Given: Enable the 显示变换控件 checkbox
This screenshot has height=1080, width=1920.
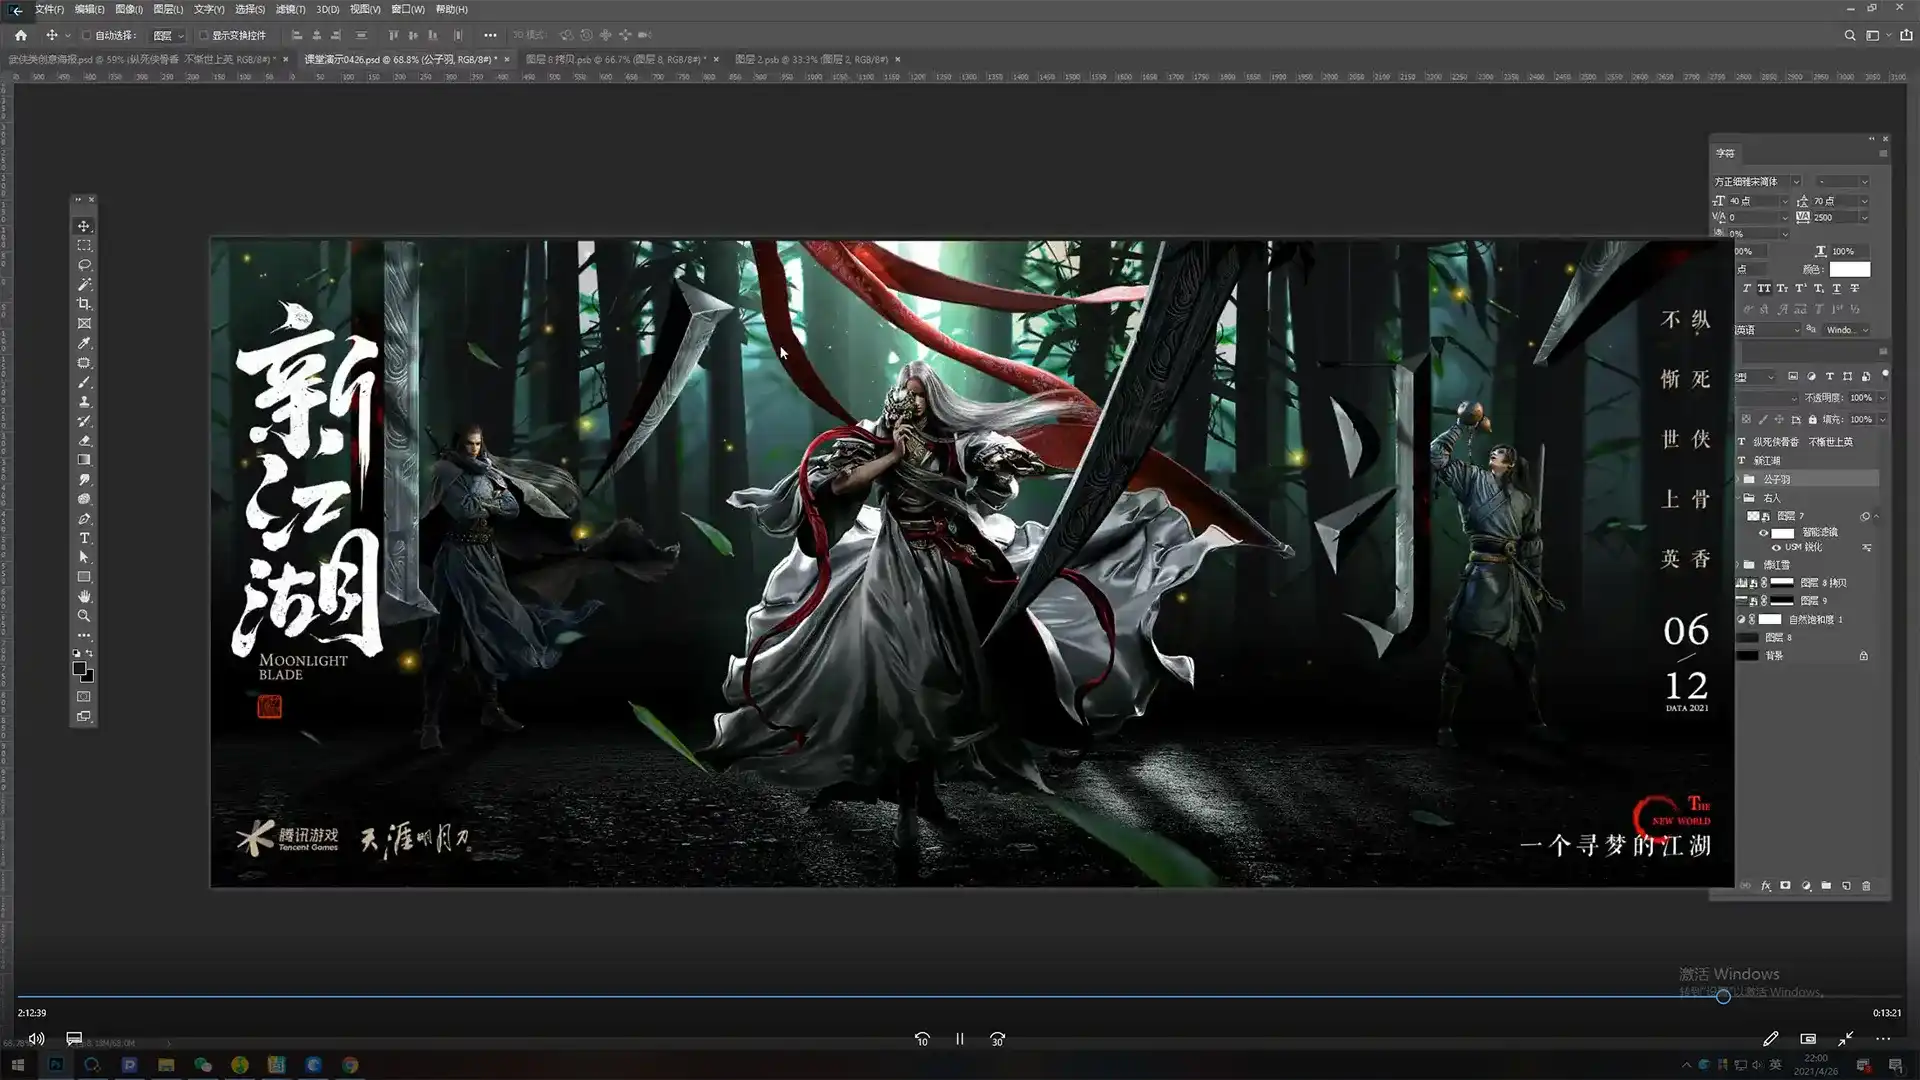Looking at the screenshot, I should 204,35.
